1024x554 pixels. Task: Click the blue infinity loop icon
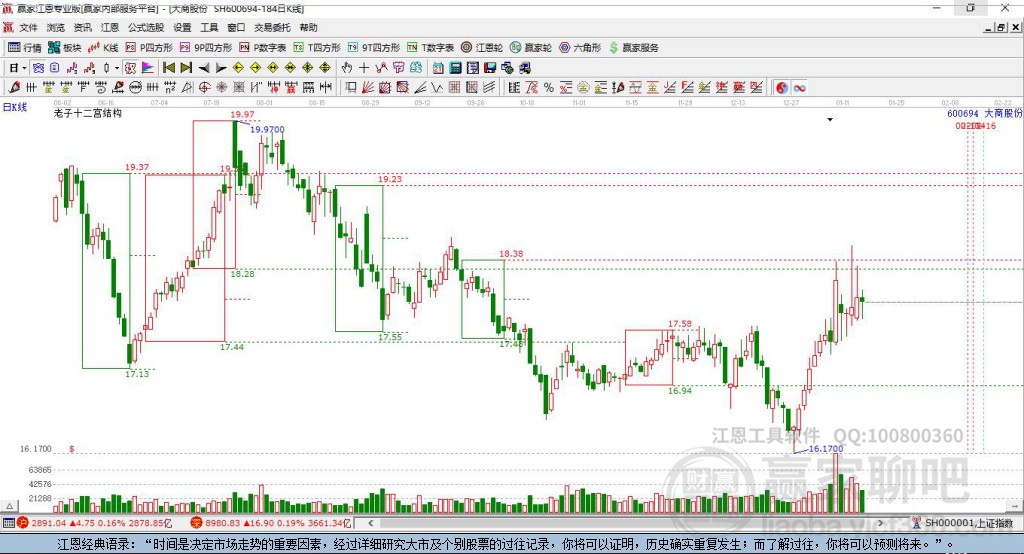799,88
